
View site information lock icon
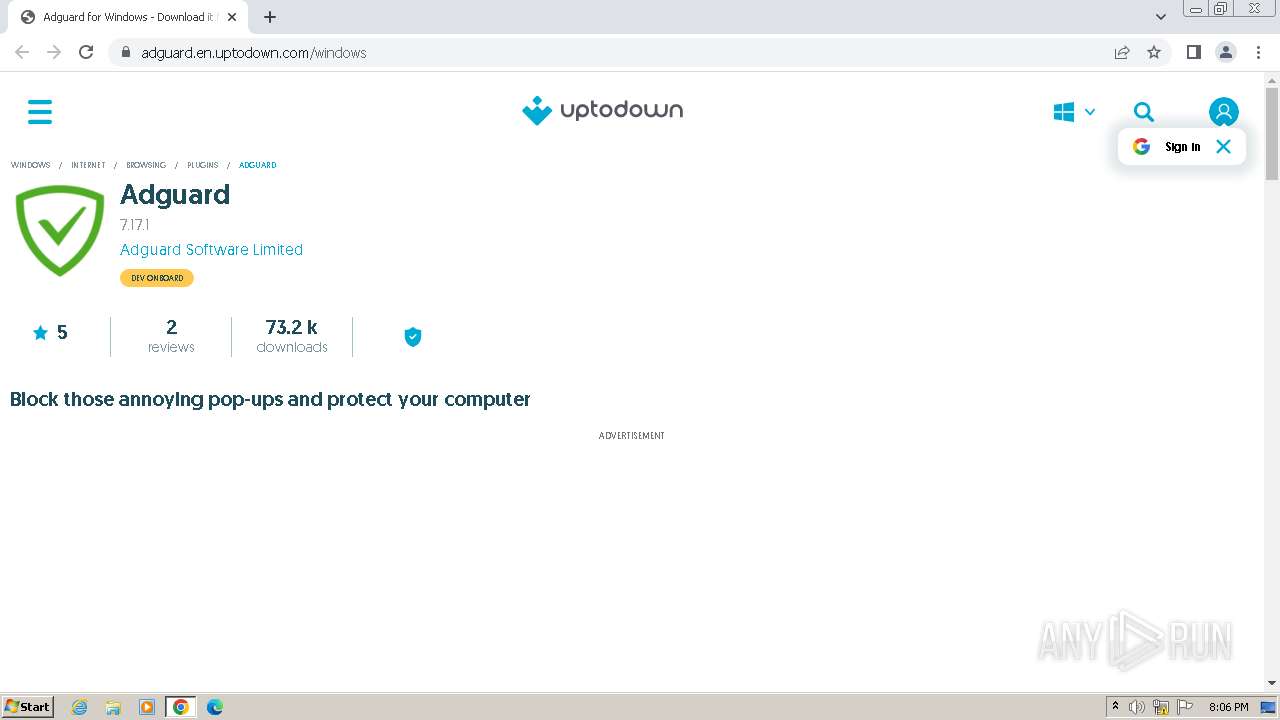pyautogui.click(x=125, y=52)
